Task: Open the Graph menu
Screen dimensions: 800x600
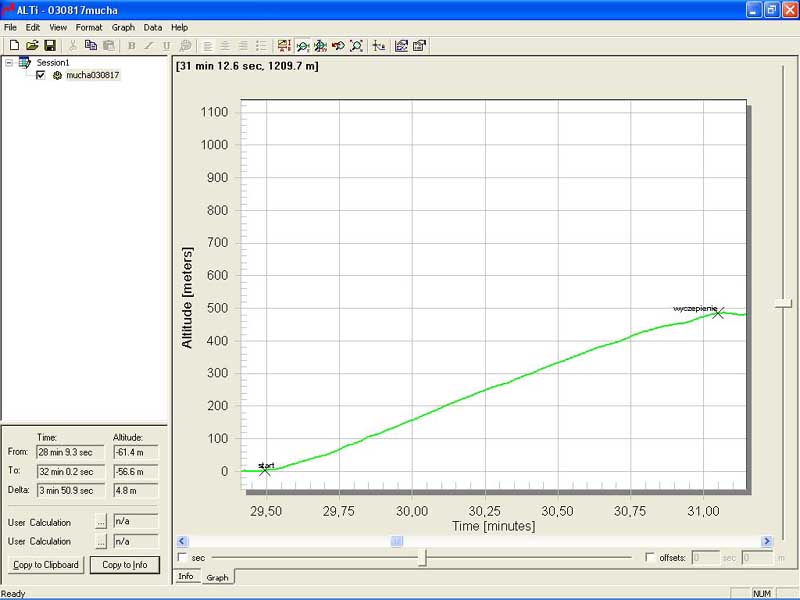Action: 123,27
